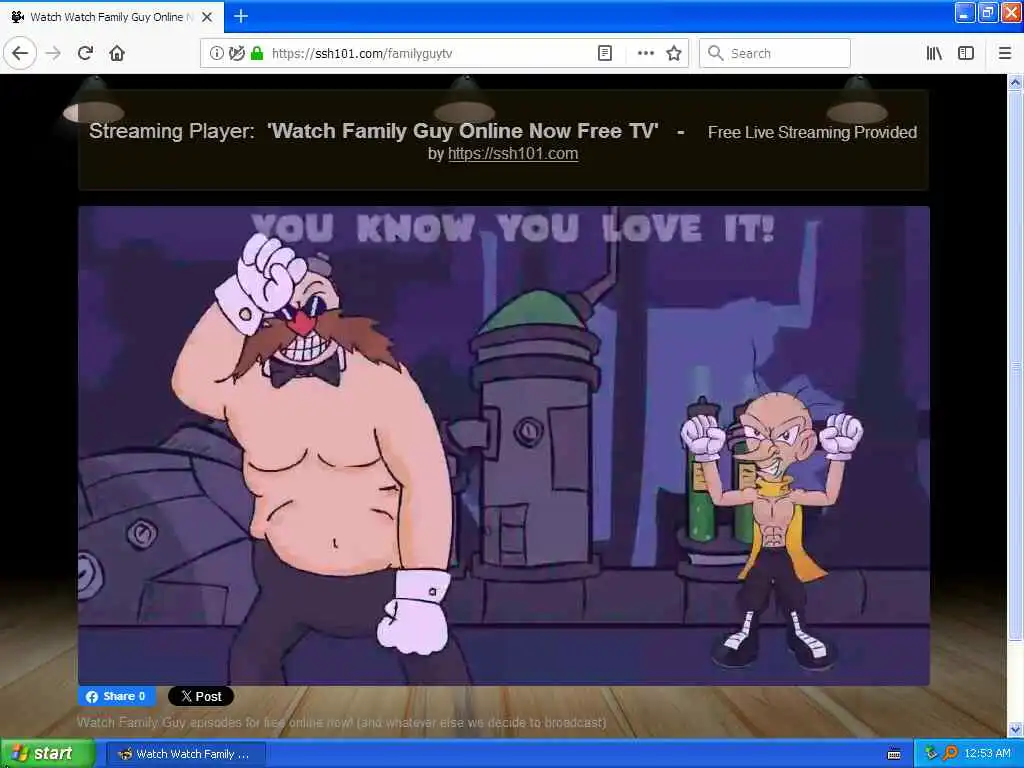Go back using the back arrow button

[20, 53]
